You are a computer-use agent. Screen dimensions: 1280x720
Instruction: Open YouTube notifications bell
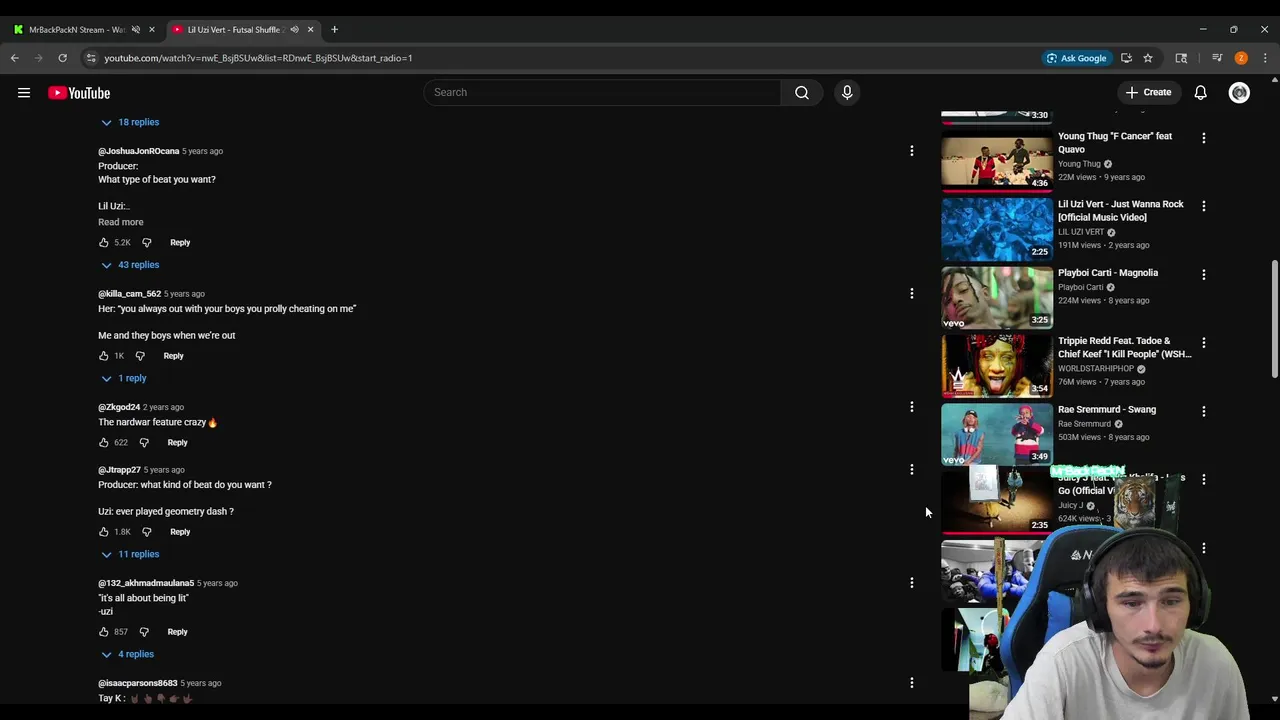pos(1200,93)
